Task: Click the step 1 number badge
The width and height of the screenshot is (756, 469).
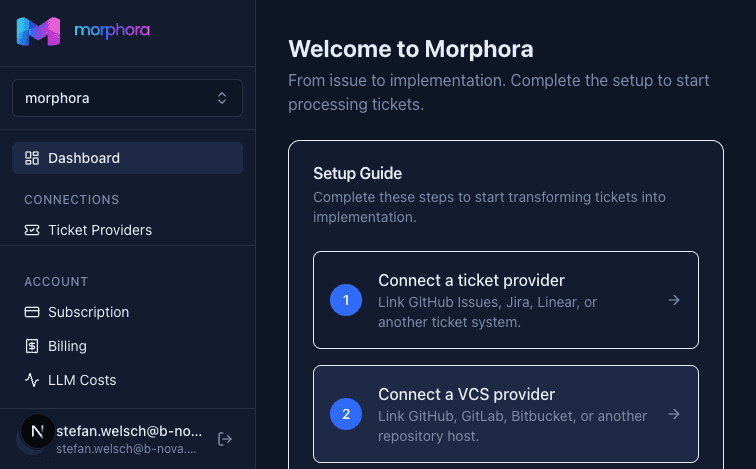Action: [346, 300]
